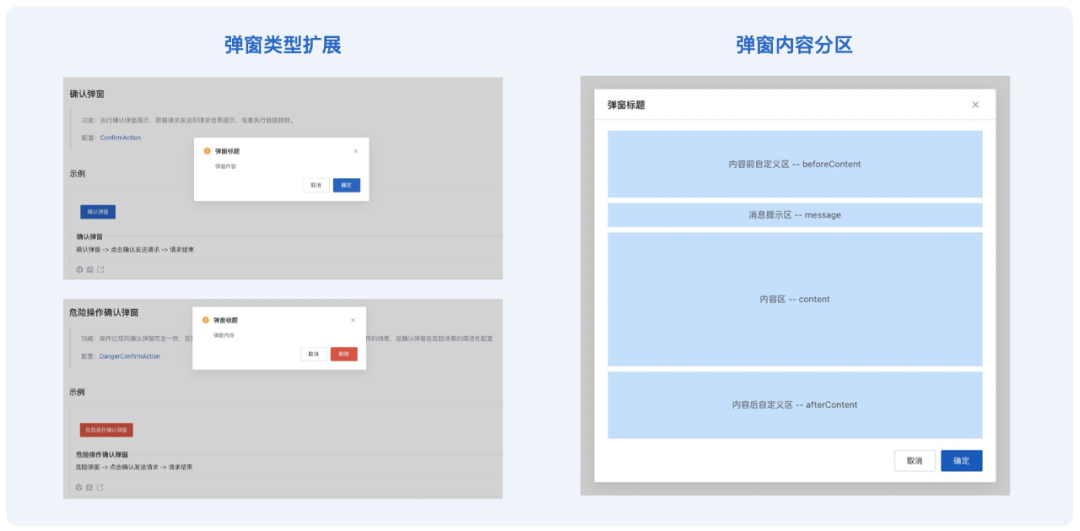This screenshot has width=1080, height=531.
Task: Open external-link icon under 确认弹窗 example
Action: tap(101, 269)
